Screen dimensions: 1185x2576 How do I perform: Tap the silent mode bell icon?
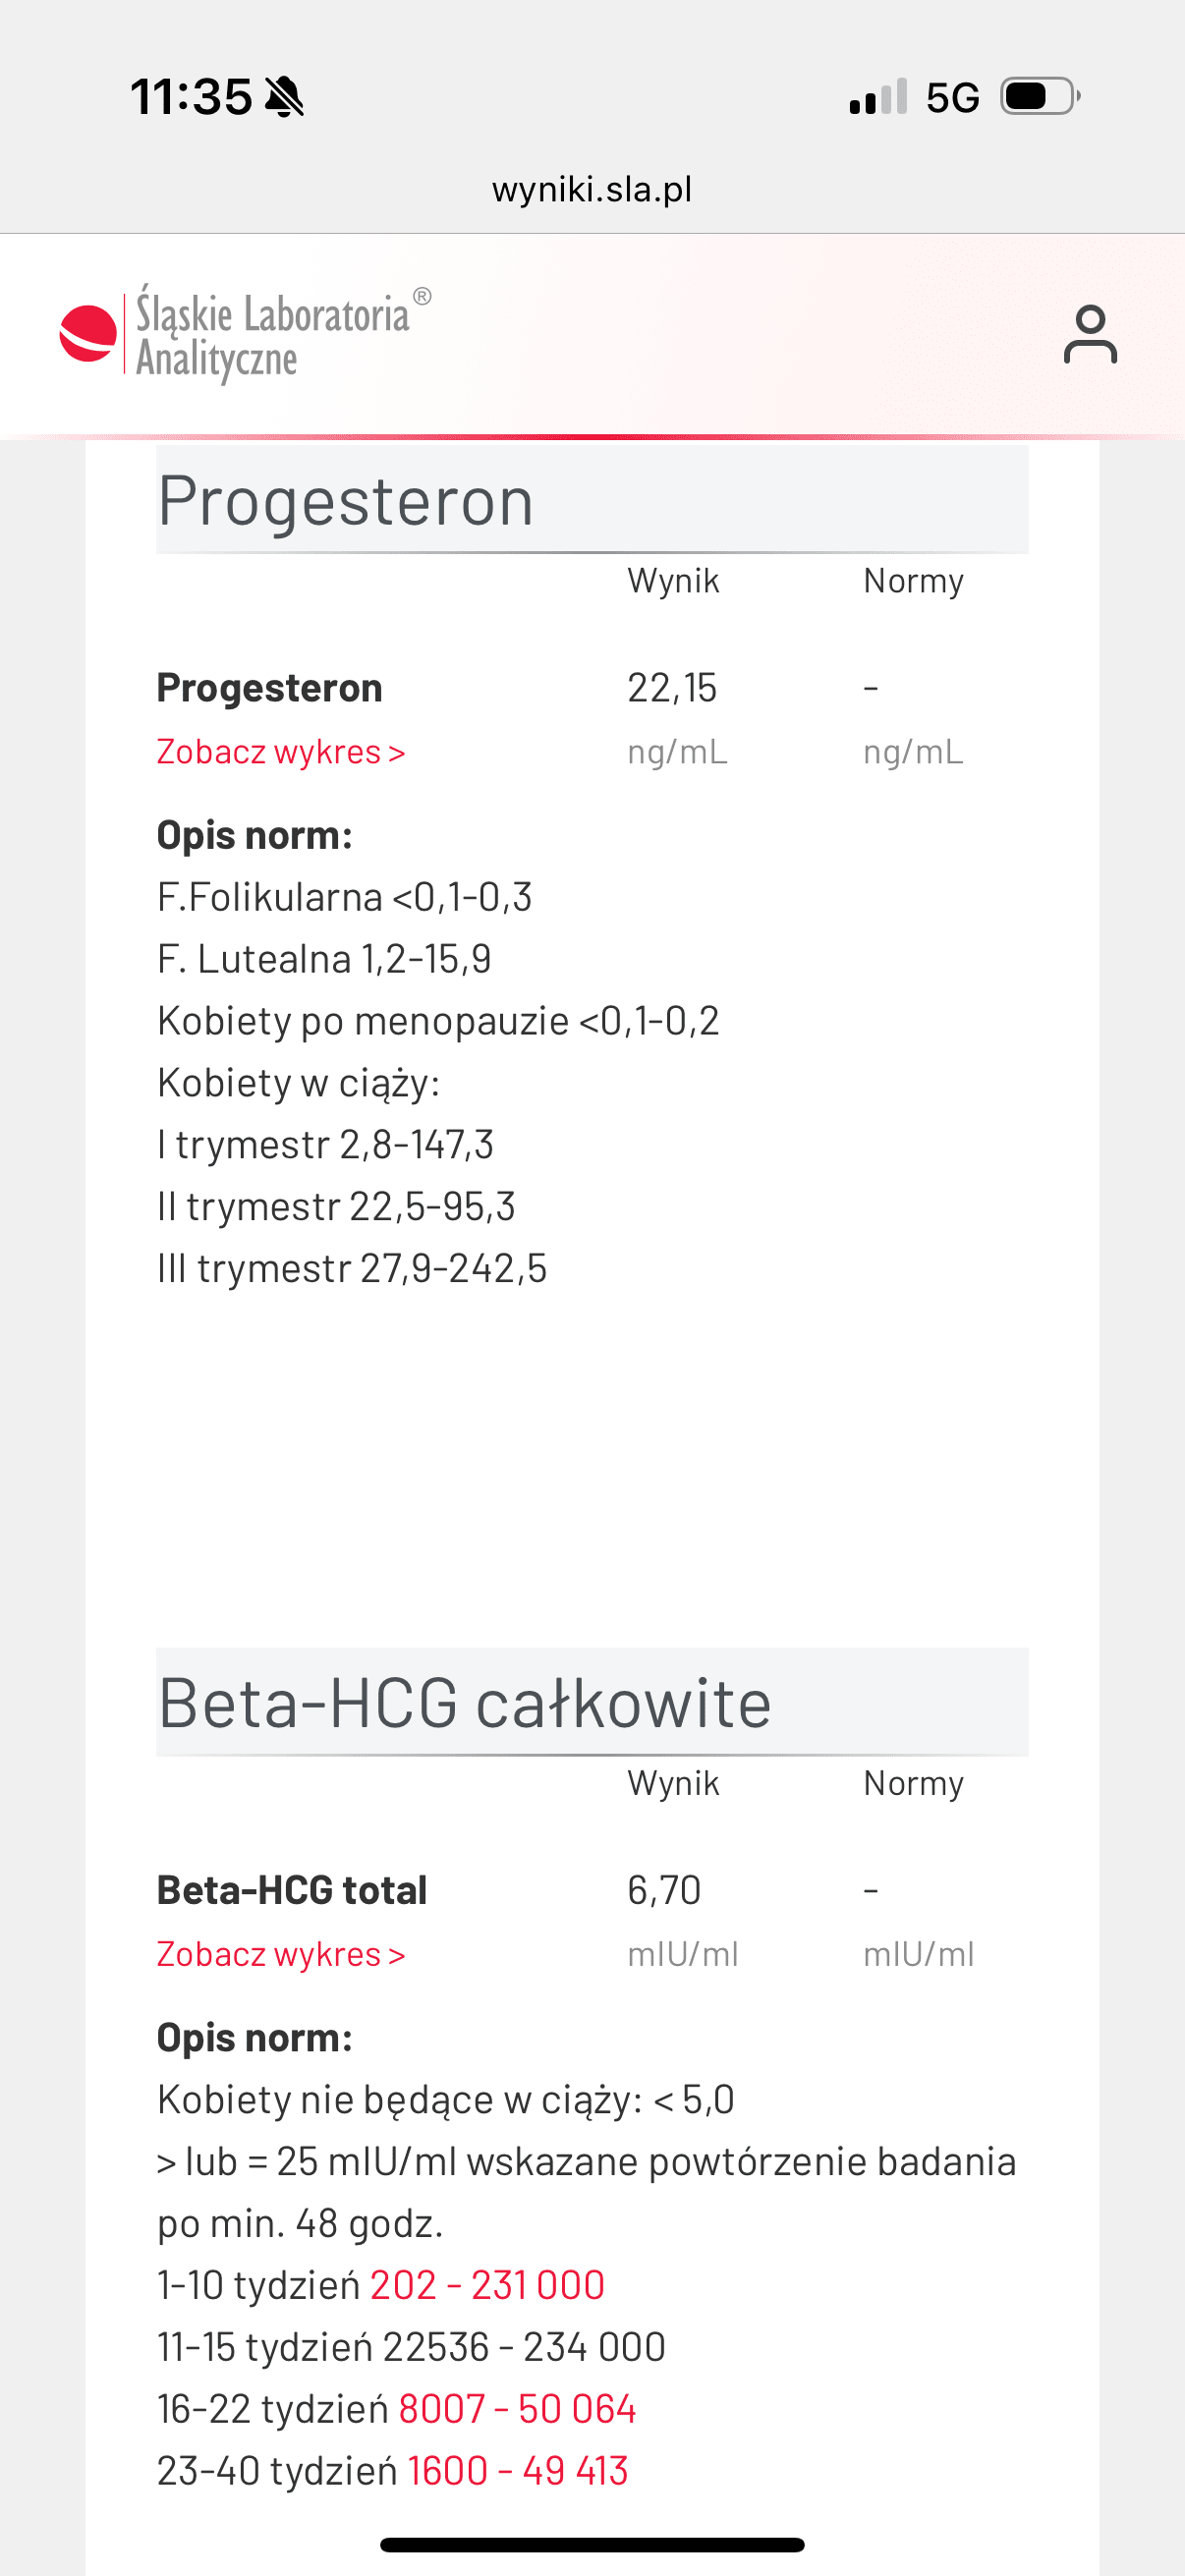(x=285, y=98)
